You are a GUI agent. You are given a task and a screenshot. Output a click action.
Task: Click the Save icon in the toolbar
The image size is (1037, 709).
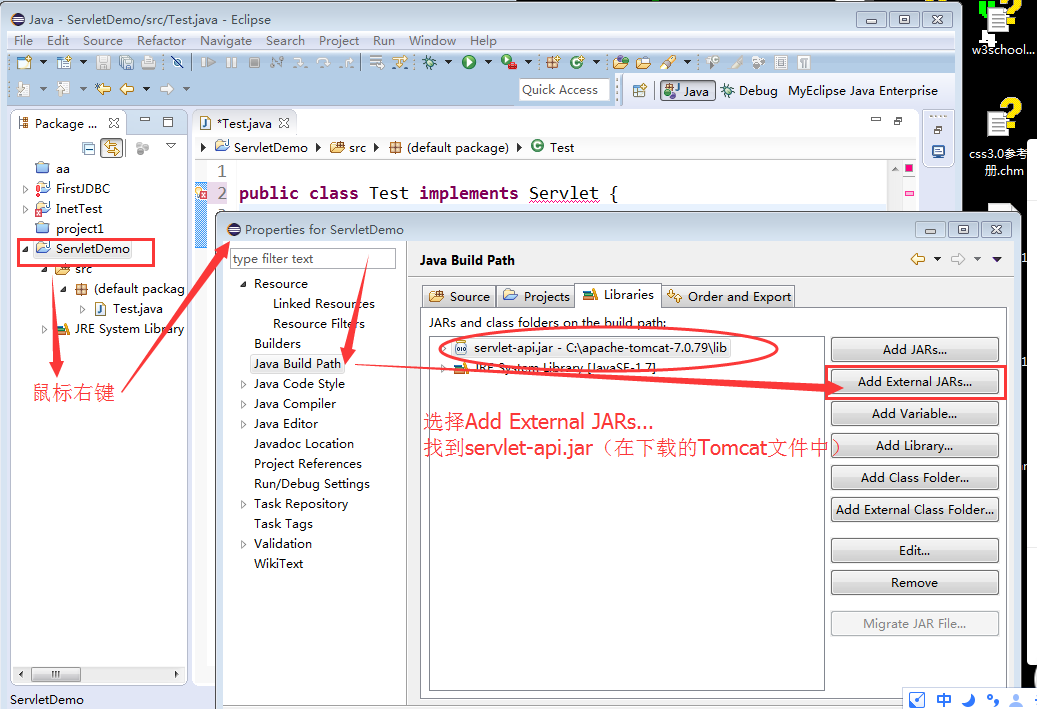tap(103, 63)
